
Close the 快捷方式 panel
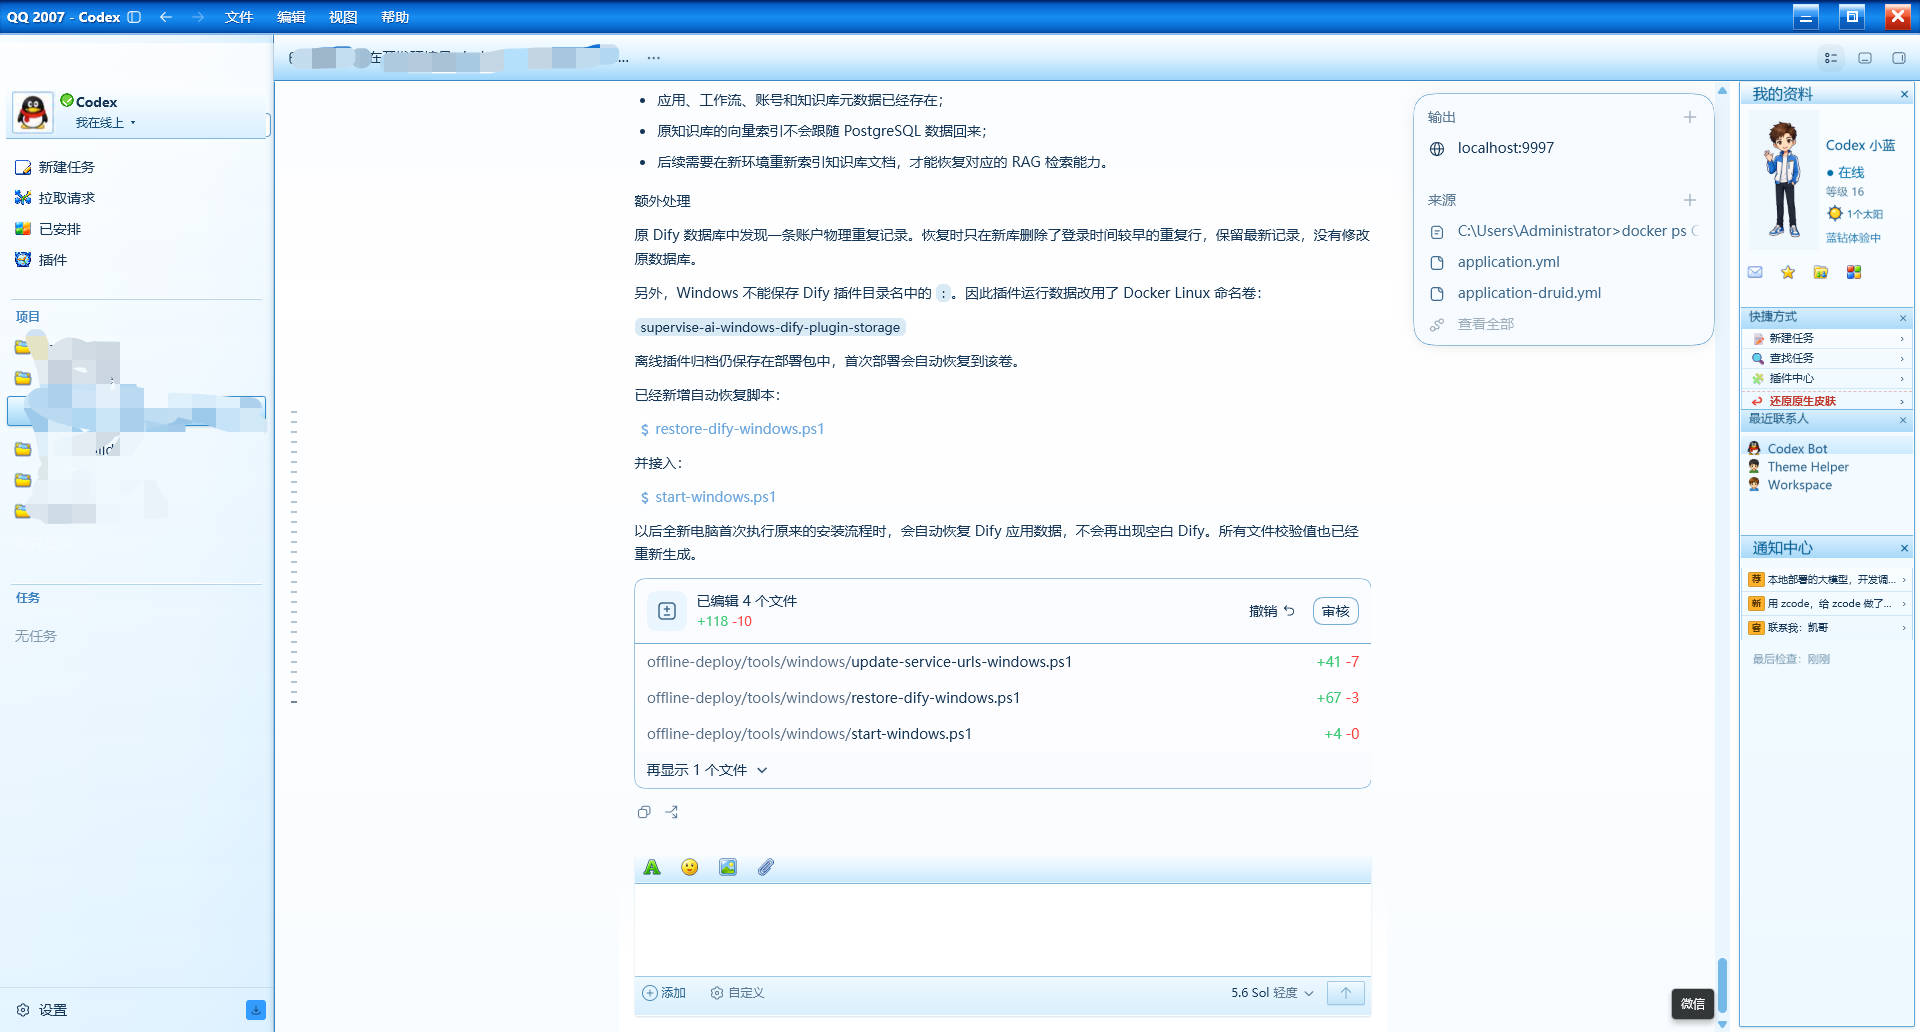pyautogui.click(x=1903, y=318)
